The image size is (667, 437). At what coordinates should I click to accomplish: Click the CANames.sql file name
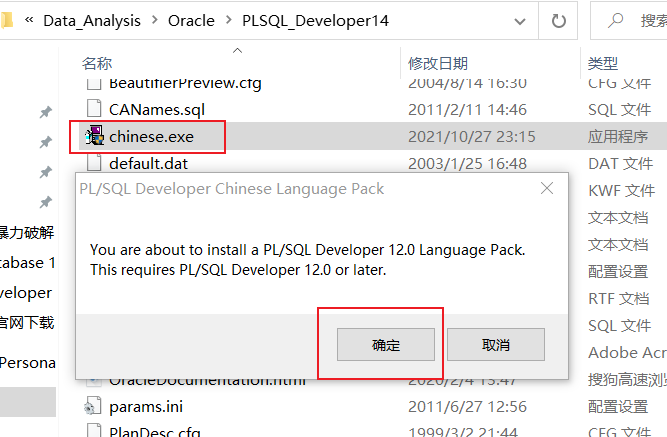(157, 110)
